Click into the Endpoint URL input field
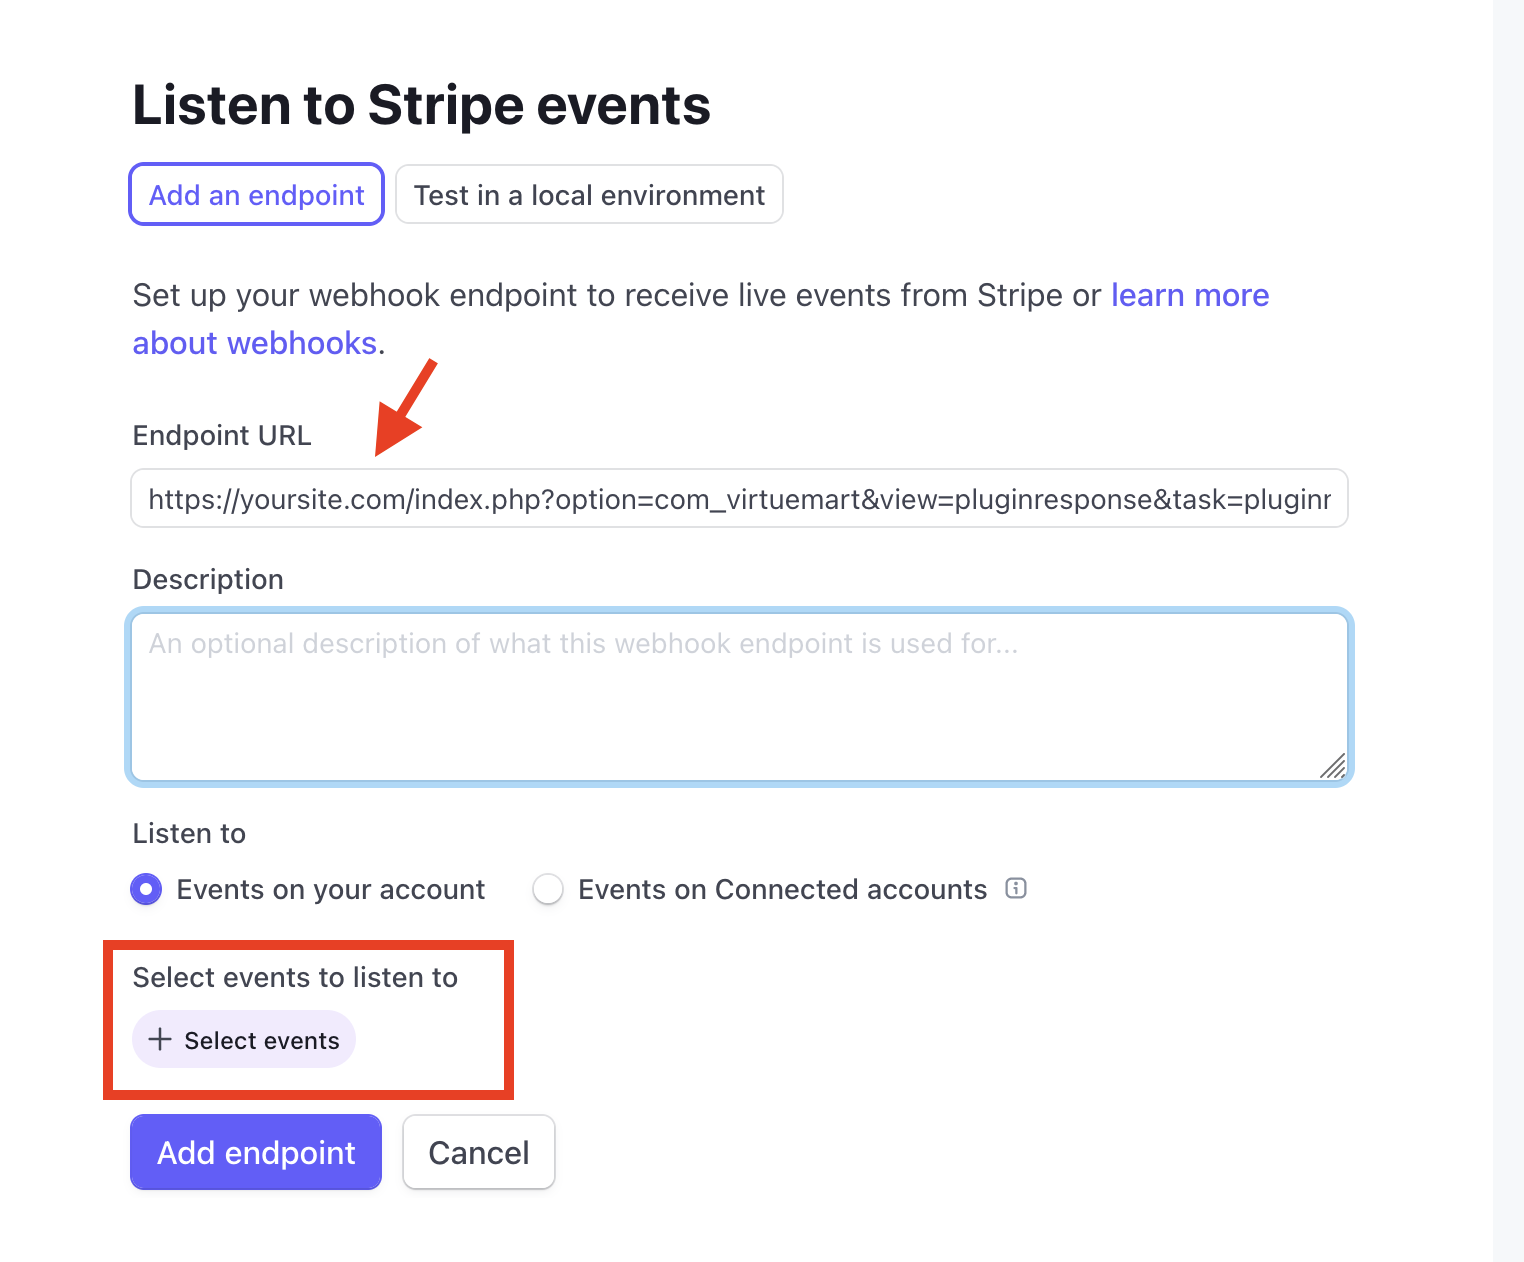 (739, 499)
